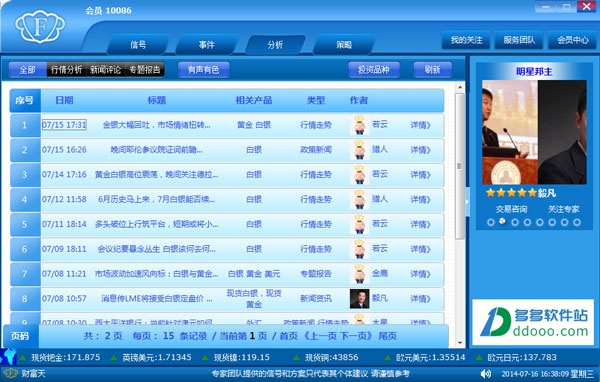Image resolution: width=600 pixels, height=382 pixels.
Task: Open 会员中心
Action: (572, 40)
